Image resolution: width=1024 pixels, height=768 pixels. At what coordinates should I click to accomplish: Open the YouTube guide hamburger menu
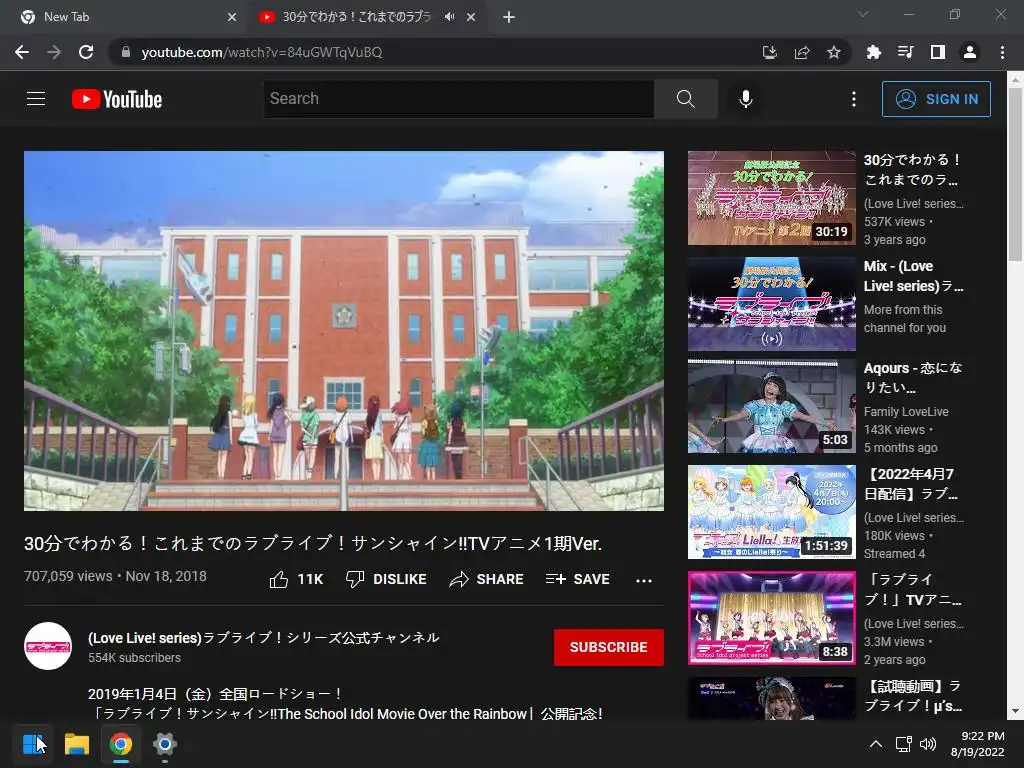tap(36, 99)
